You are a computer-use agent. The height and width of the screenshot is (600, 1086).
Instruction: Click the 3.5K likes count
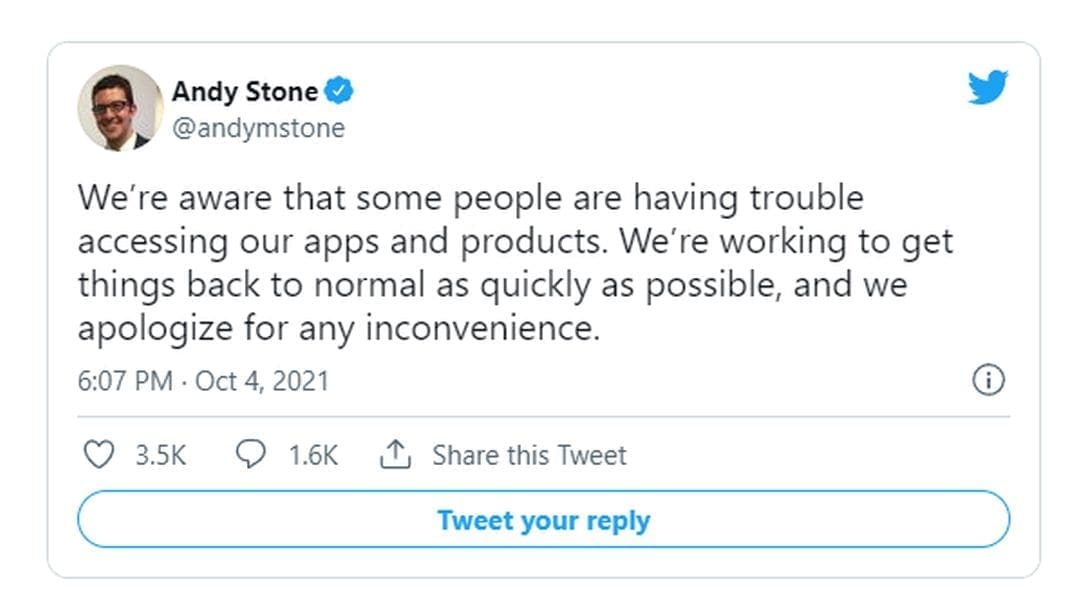coord(161,455)
